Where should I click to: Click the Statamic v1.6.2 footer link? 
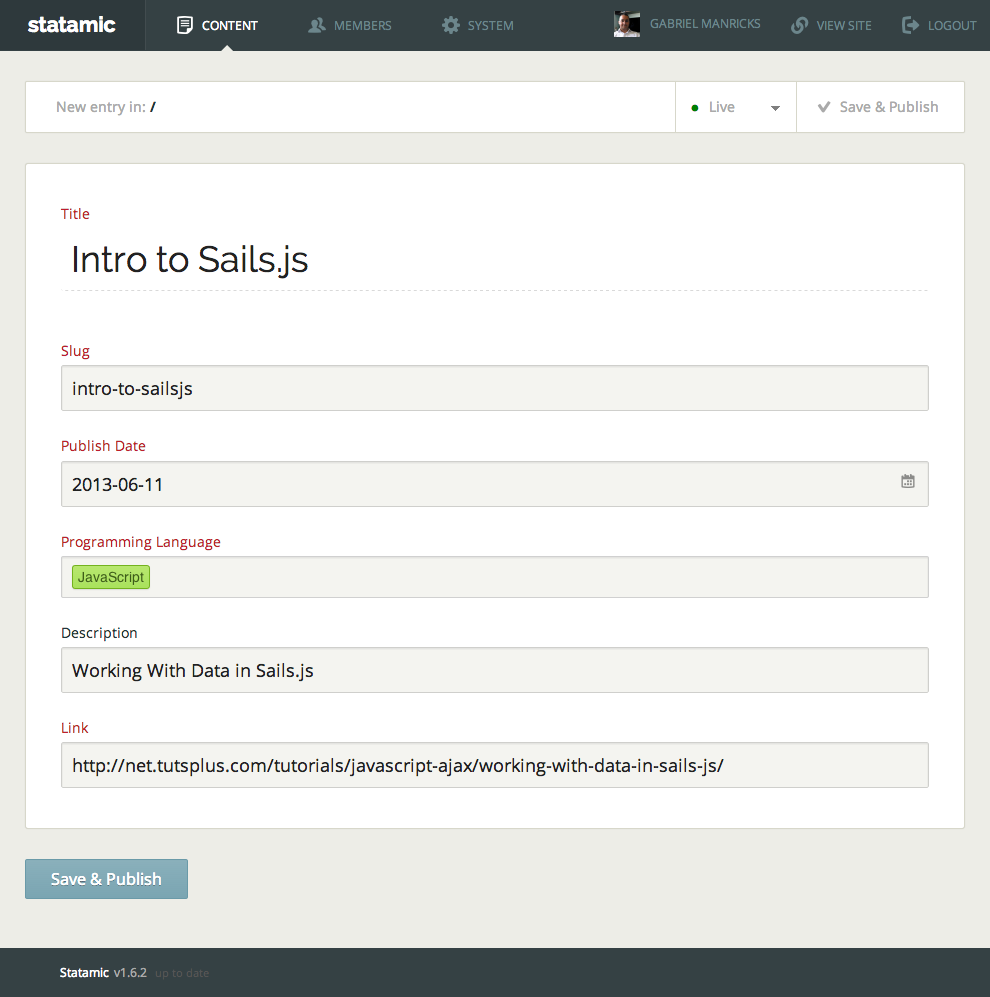(x=102, y=972)
